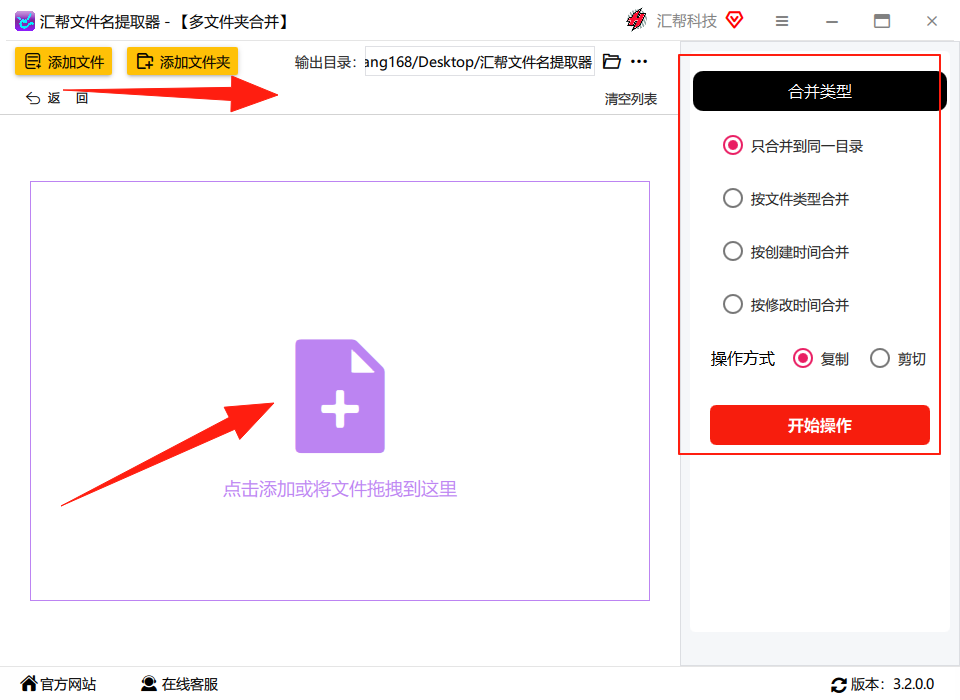960x700 pixels.
Task: Start the merge with 开始操作
Action: tap(820, 425)
